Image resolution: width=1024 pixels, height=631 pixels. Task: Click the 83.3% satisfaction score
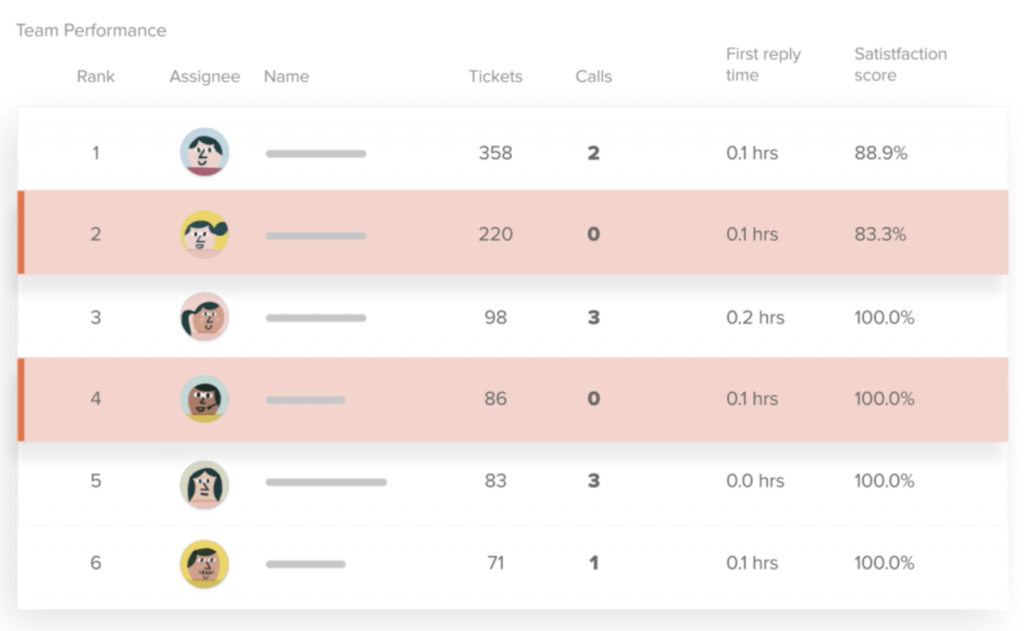880,234
